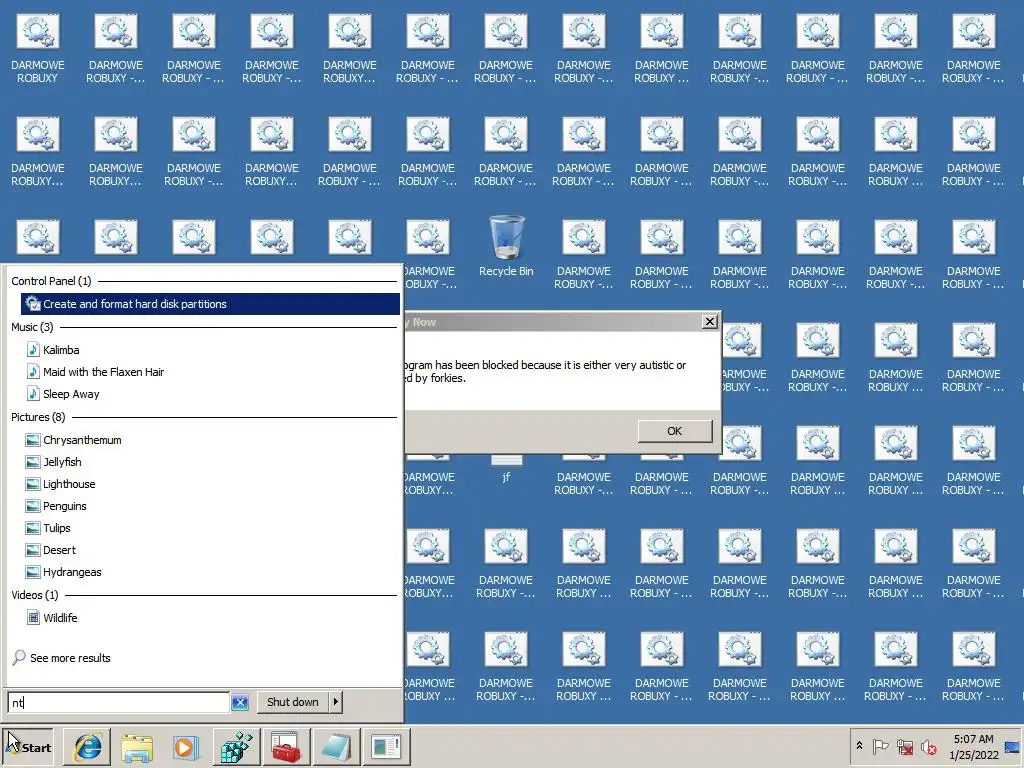Open the Lighthouse picture result
1024x768 pixels.
click(69, 484)
